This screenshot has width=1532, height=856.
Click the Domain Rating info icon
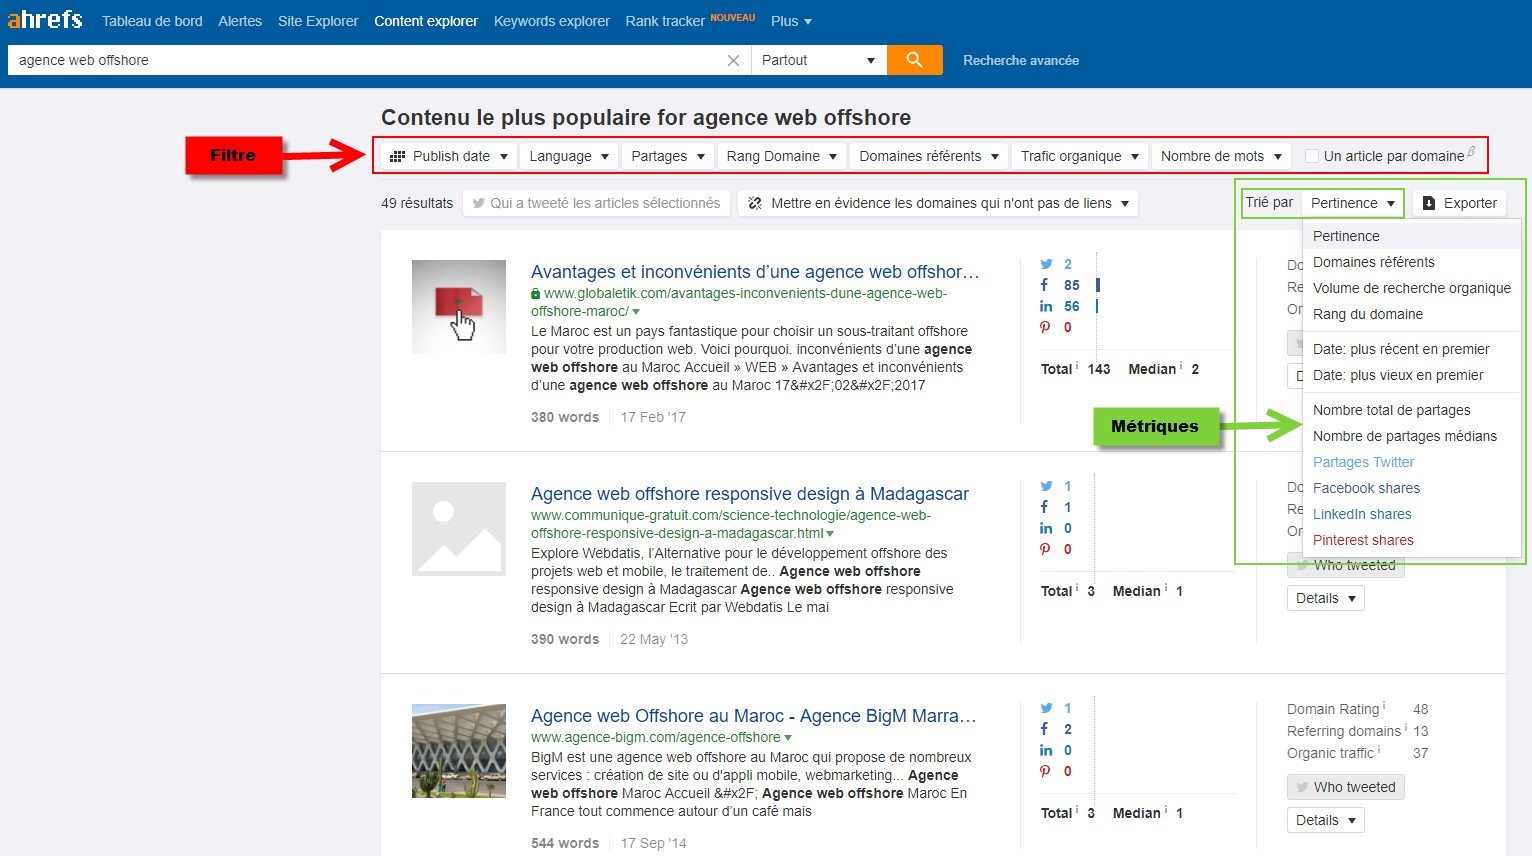coord(1384,706)
